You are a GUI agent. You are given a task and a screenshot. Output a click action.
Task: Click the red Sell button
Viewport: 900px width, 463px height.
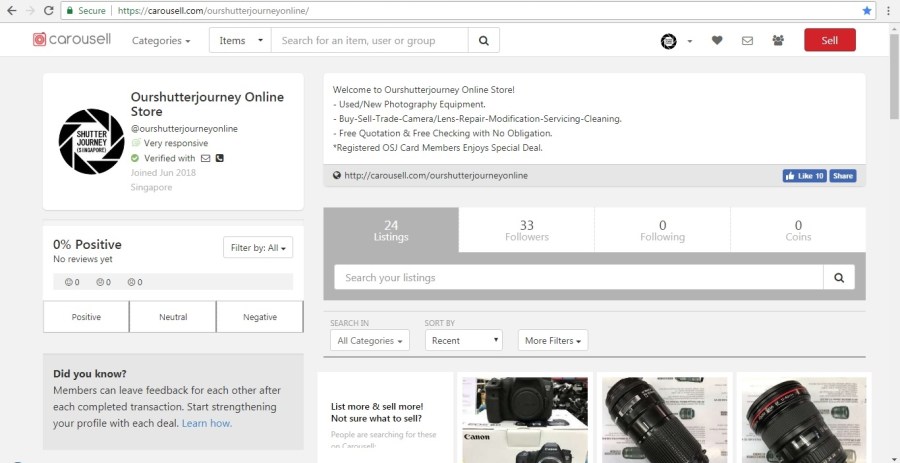click(x=829, y=40)
